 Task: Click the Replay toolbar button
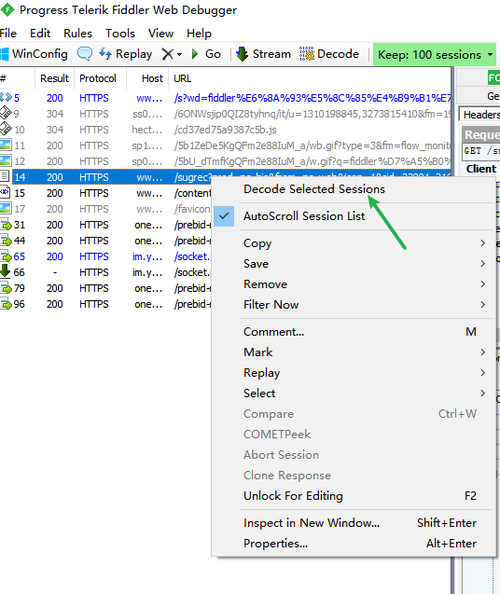coord(126,54)
